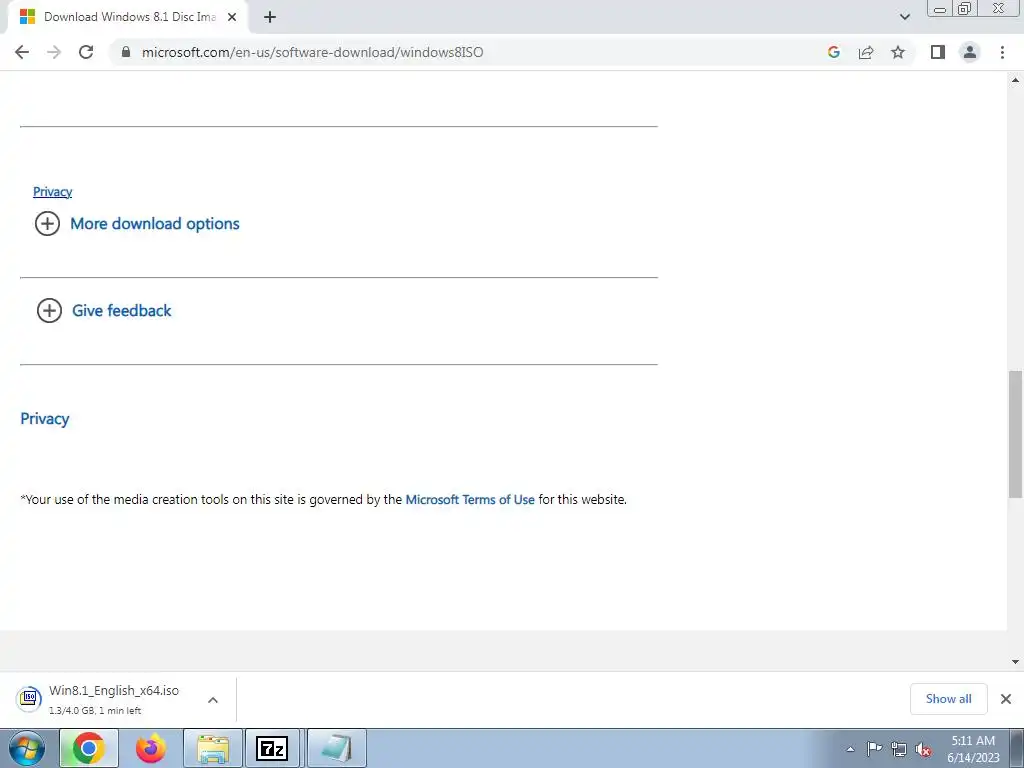Viewport: 1024px width, 768px height.
Task: Open the large bottom Privacy link
Action: pyautogui.click(x=44, y=419)
